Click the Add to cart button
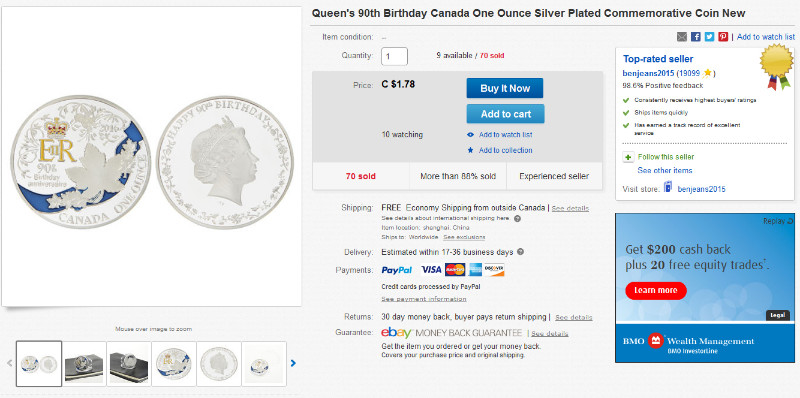Screen dimensions: 800x398 coord(505,114)
